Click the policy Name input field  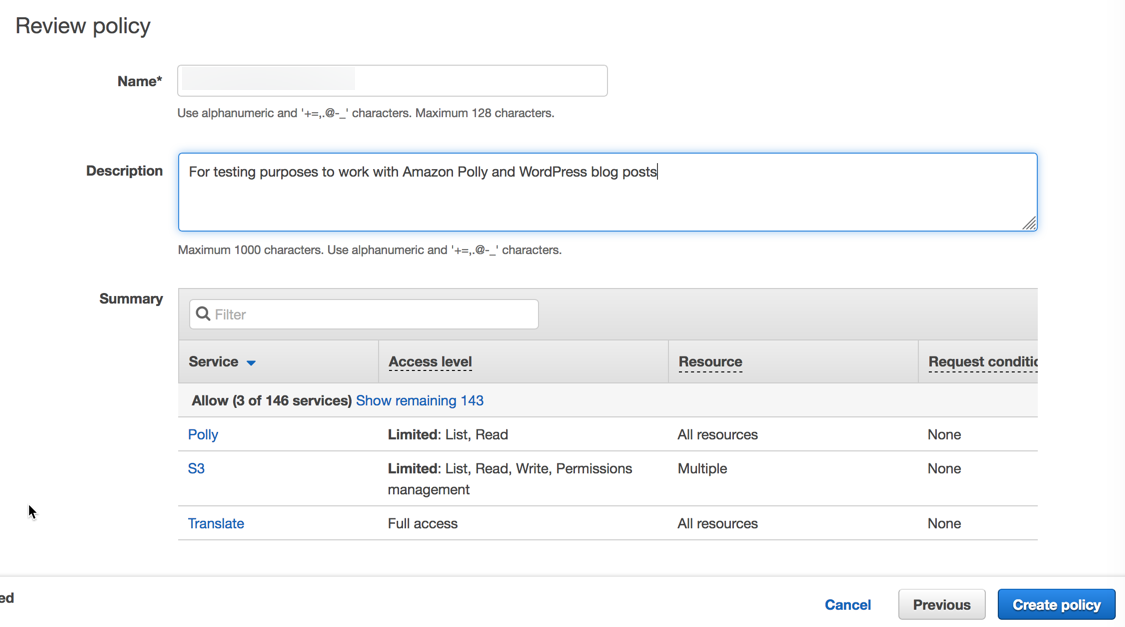(392, 80)
